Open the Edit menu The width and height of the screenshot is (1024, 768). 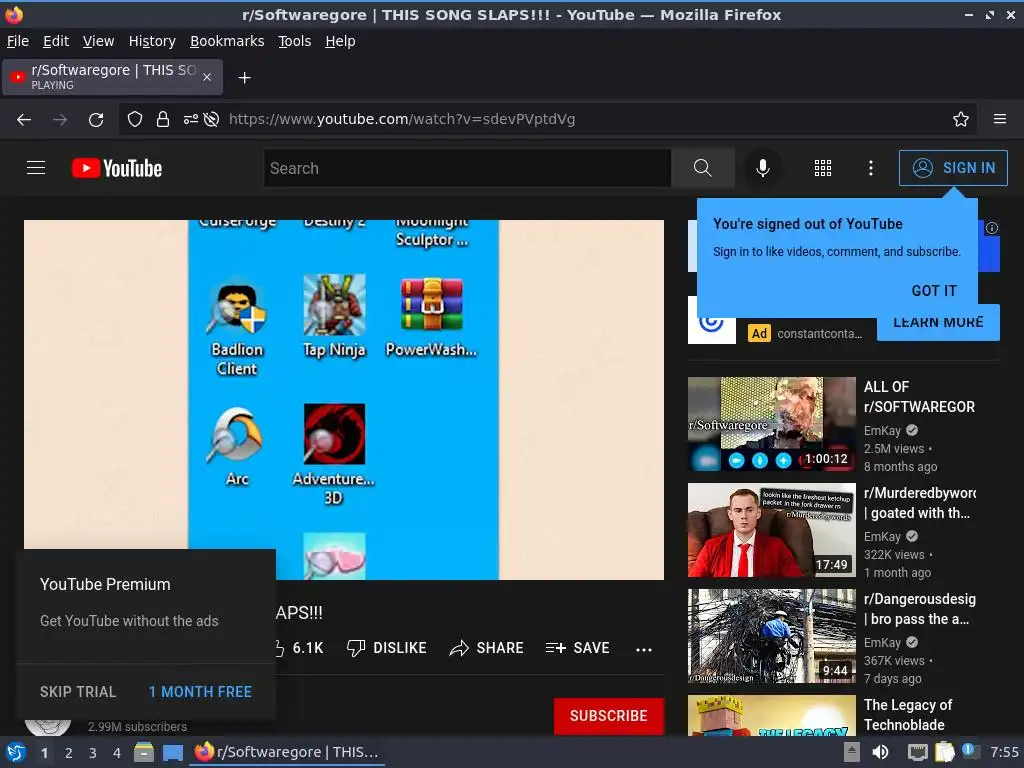[x=56, y=41]
